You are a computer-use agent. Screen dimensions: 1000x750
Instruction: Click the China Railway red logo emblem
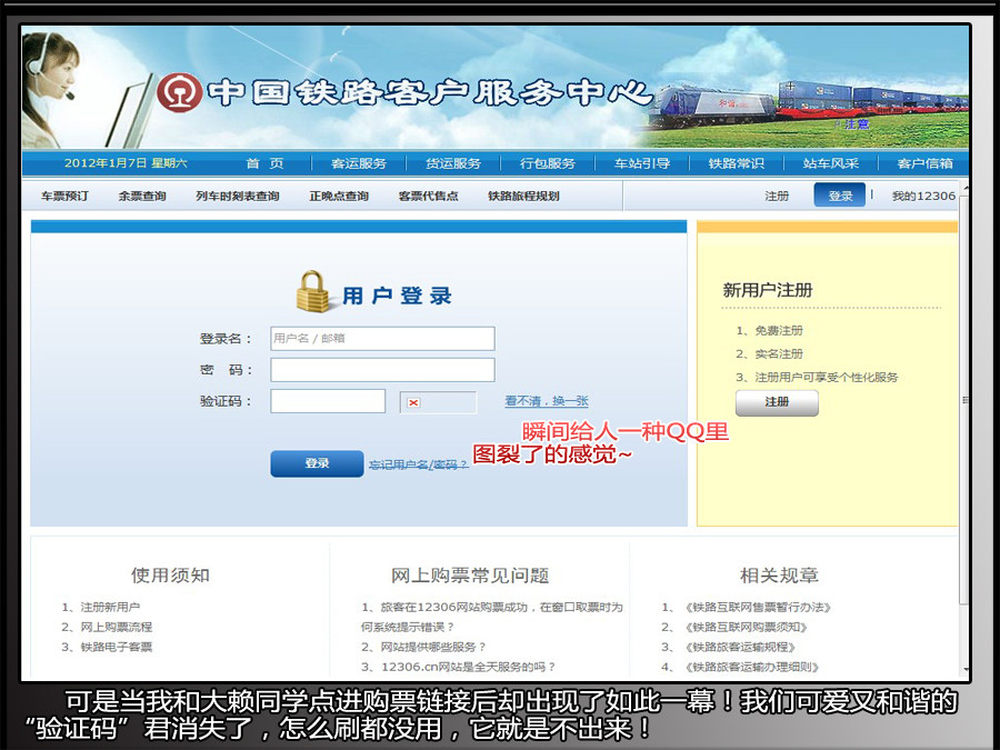tap(179, 92)
